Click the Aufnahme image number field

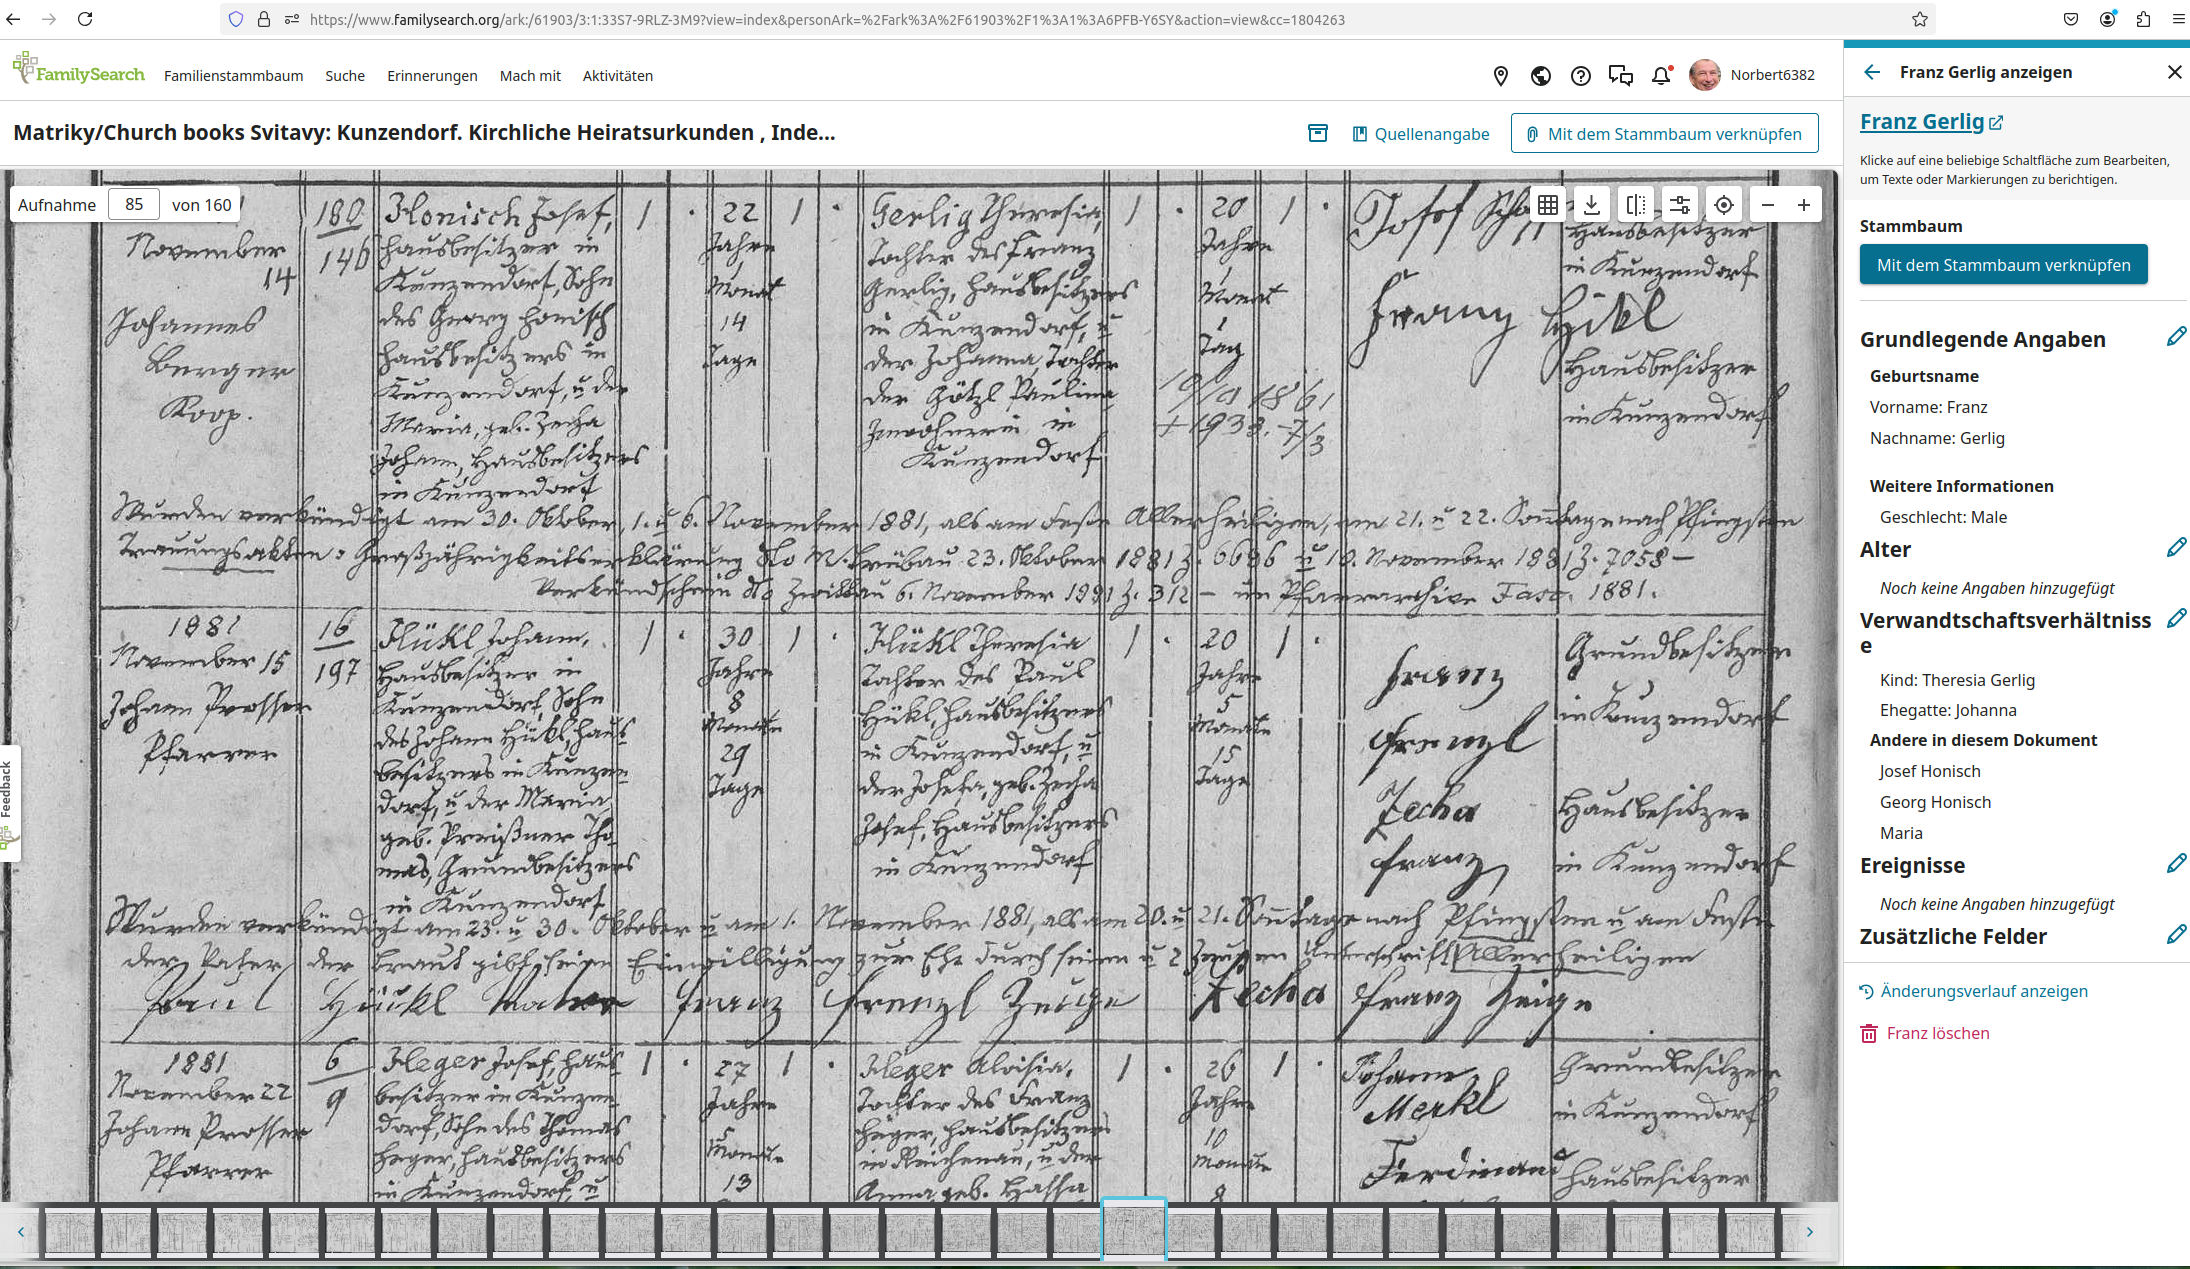(x=134, y=204)
